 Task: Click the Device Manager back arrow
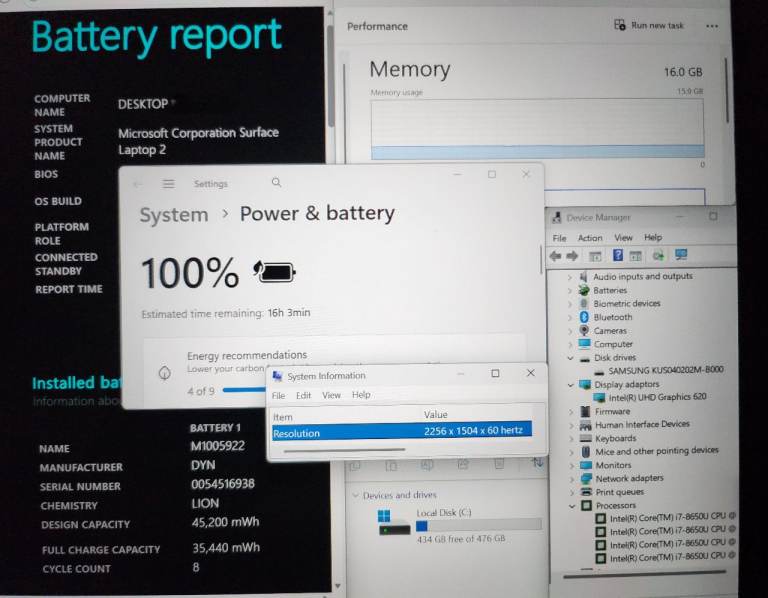coord(555,256)
